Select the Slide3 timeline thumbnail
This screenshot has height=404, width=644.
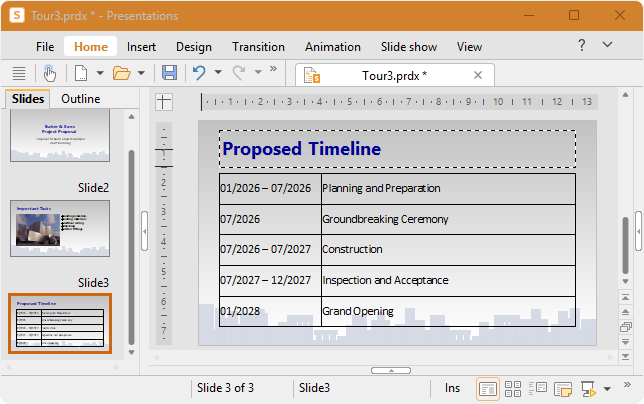[x=60, y=324]
